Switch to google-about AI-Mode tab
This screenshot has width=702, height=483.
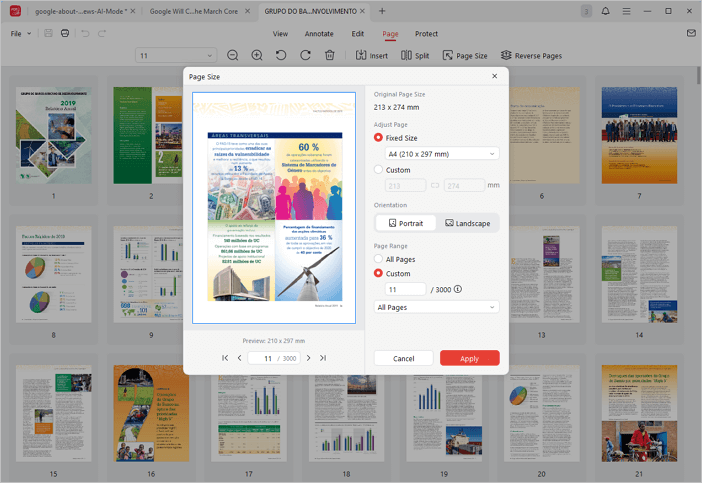81,11
